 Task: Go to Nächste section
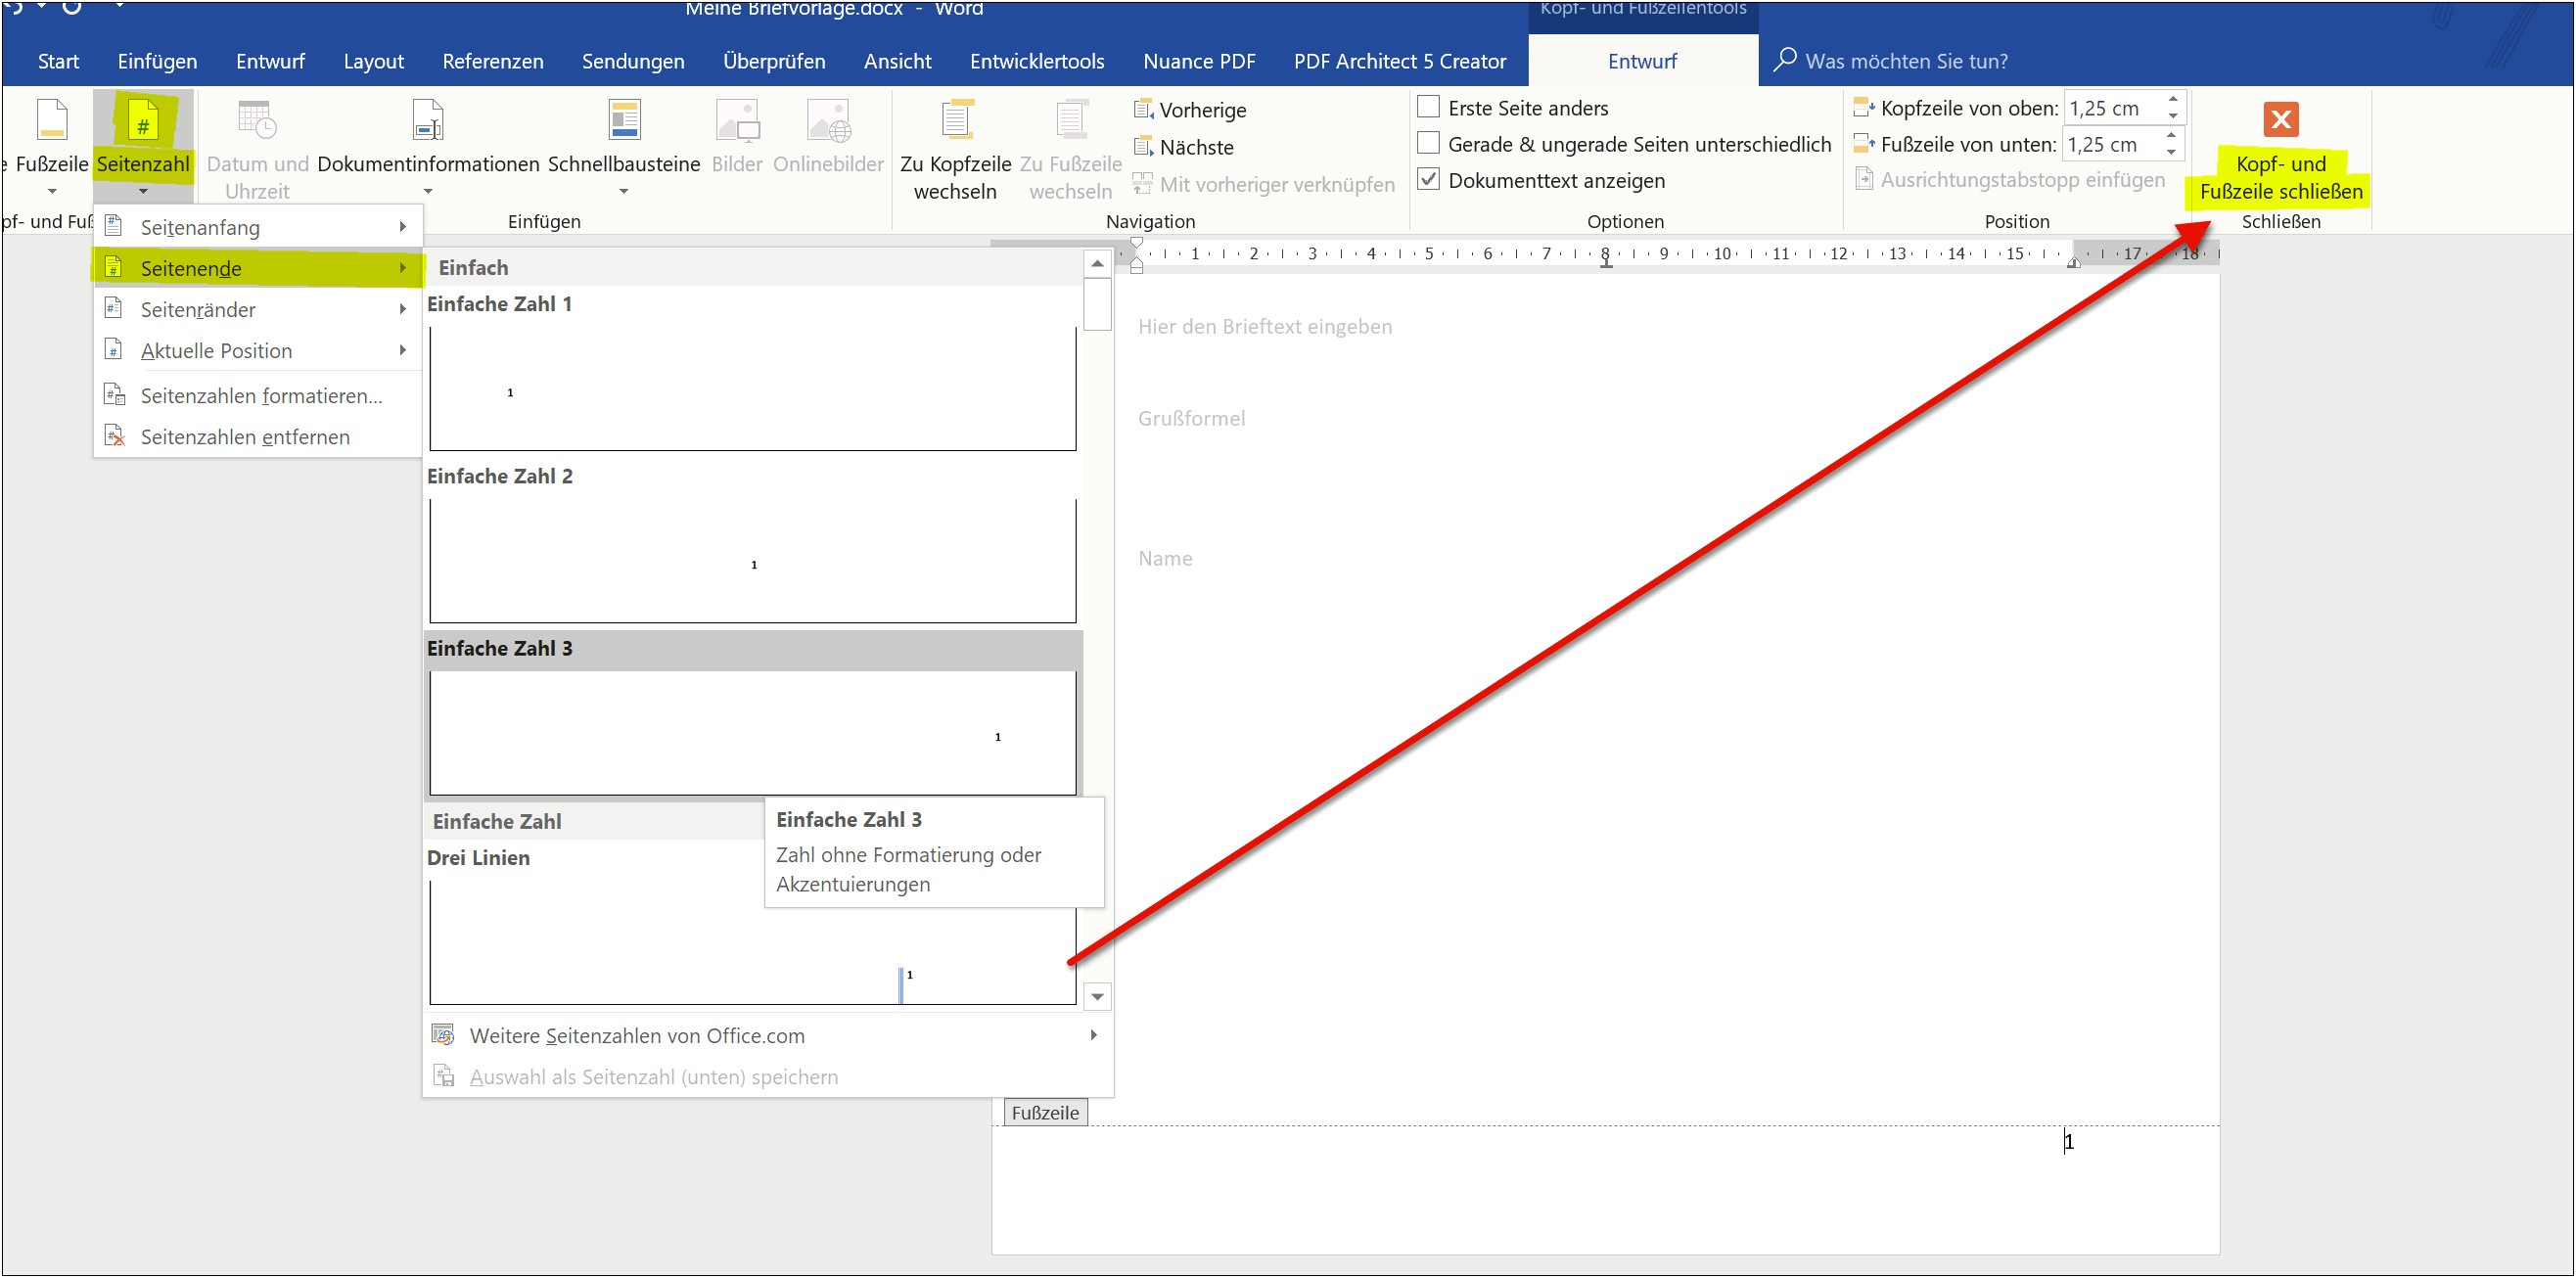1184,147
